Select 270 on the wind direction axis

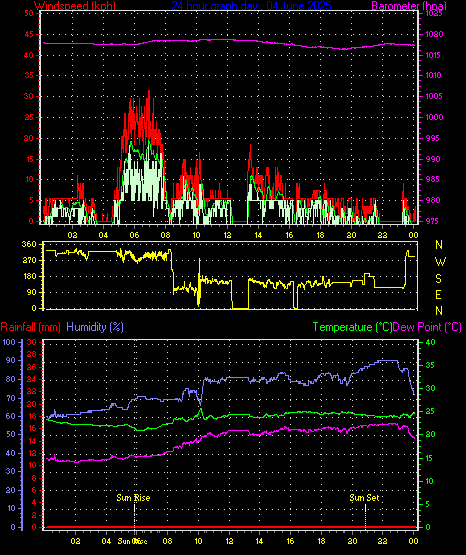point(29,261)
